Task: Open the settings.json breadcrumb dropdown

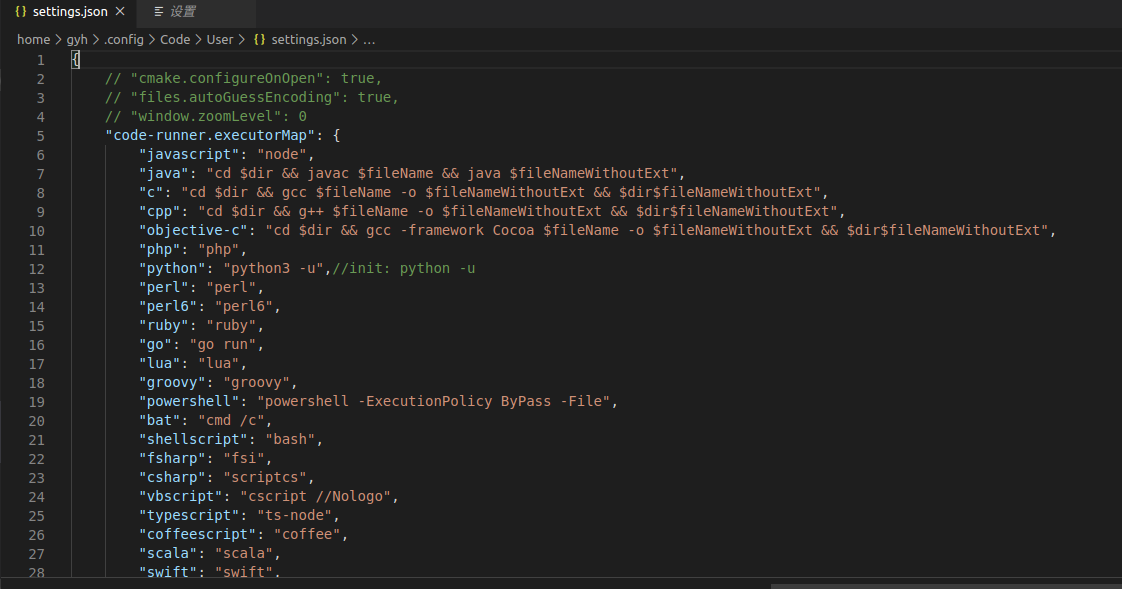Action: coord(308,39)
